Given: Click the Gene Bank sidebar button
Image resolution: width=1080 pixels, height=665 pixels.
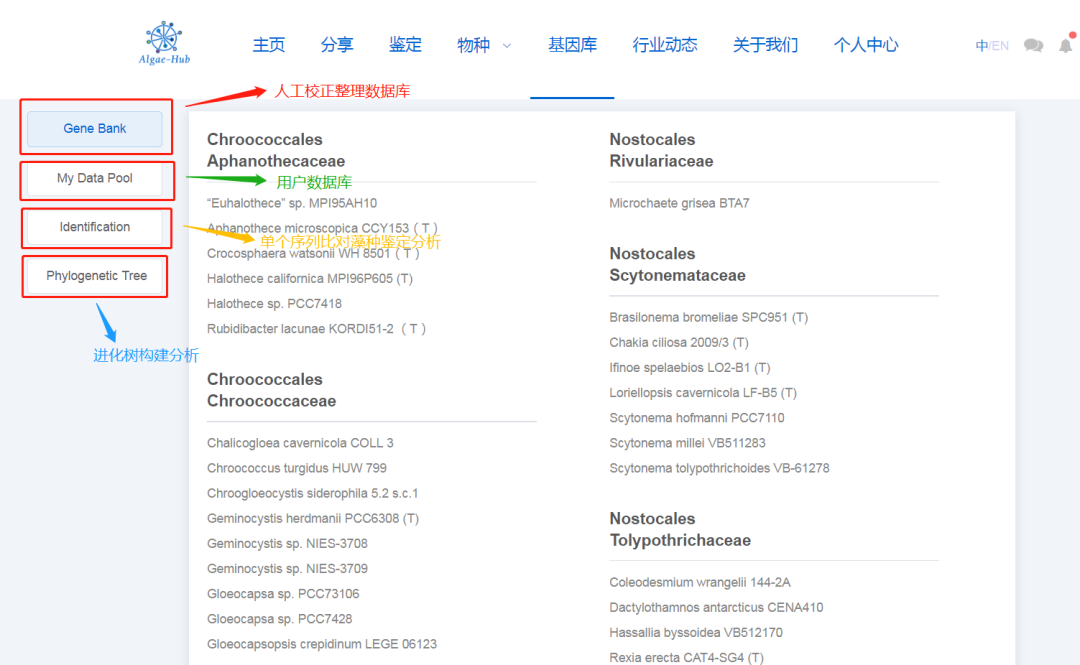Looking at the screenshot, I should (94, 128).
